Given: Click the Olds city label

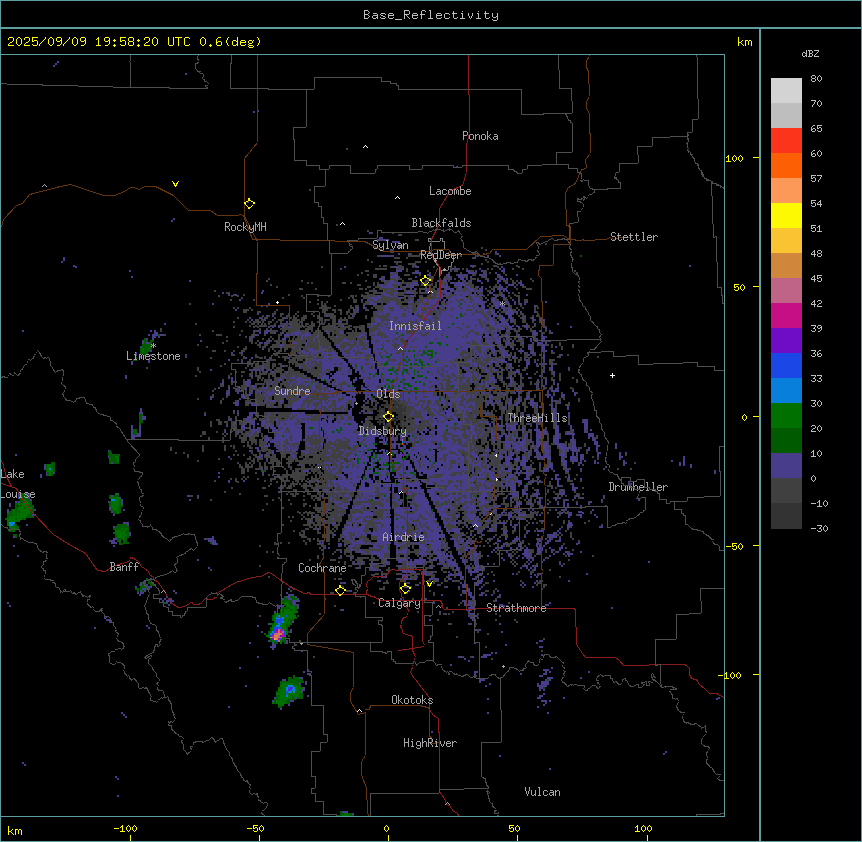Looking at the screenshot, I should point(388,394).
